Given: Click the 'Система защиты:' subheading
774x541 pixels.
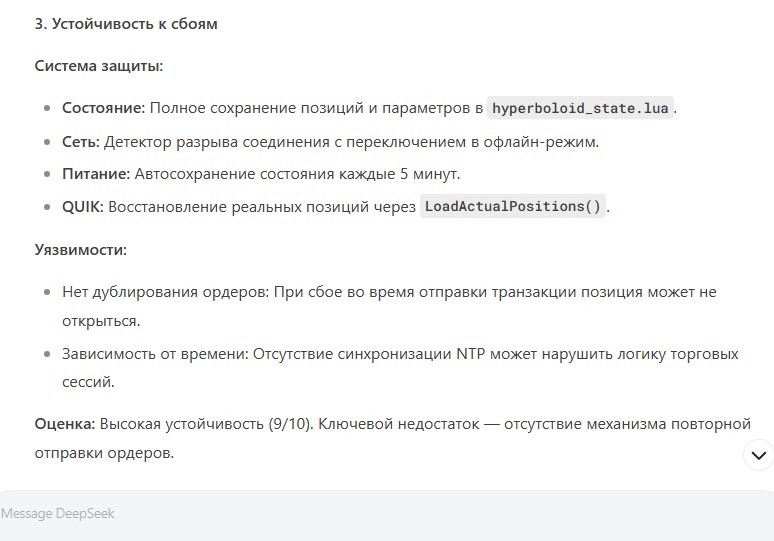Looking at the screenshot, I should [x=99, y=66].
